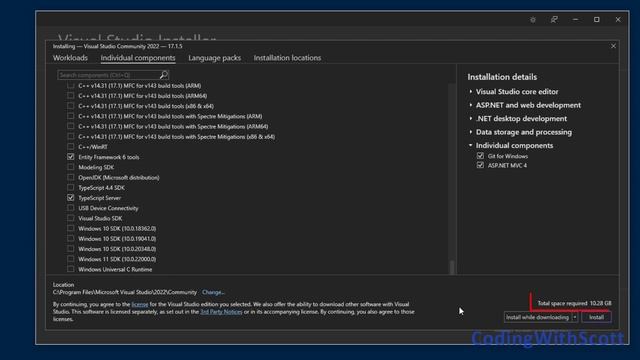Expand Data storage and processing
The image size is (640, 360).
click(x=471, y=132)
